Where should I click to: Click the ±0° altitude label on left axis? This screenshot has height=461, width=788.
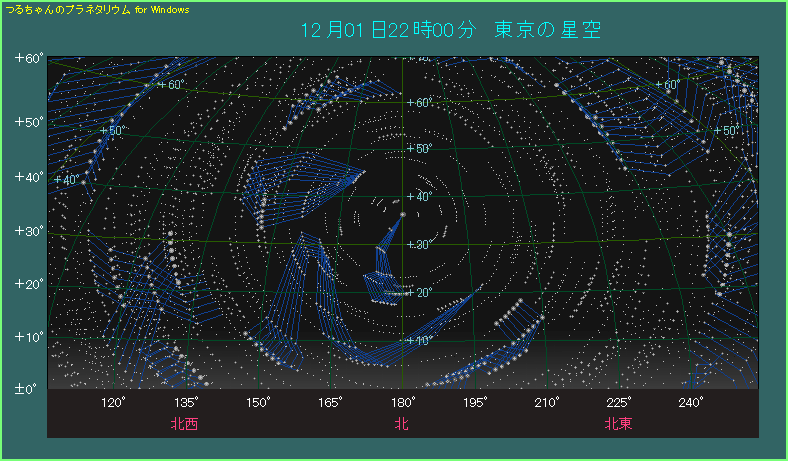point(27,388)
